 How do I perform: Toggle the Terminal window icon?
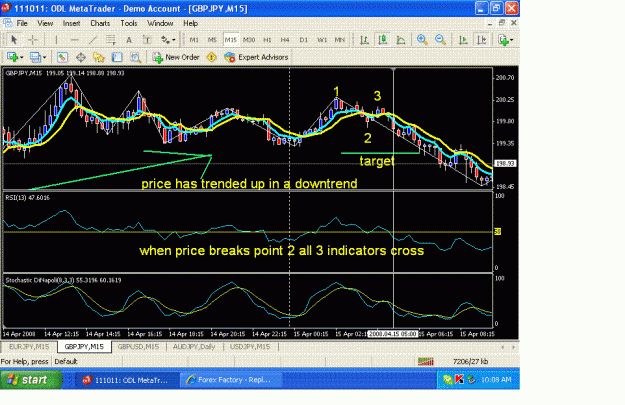click(x=117, y=57)
